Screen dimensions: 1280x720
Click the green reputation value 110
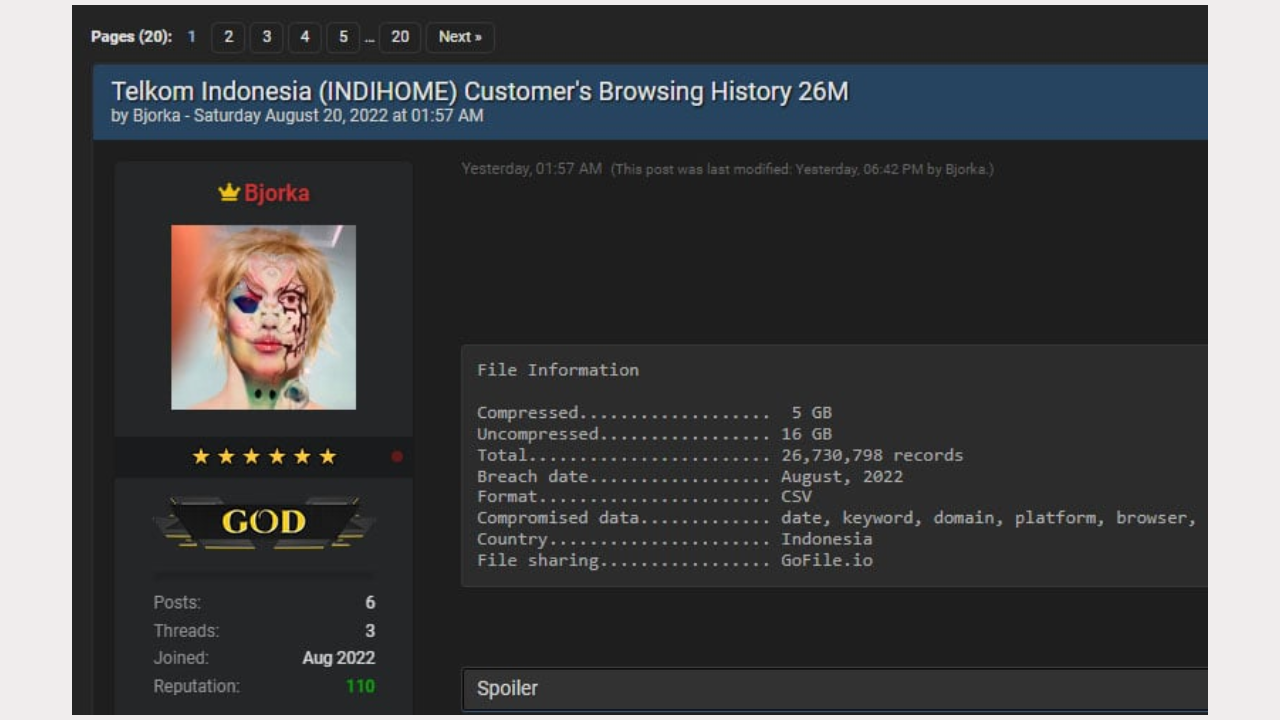click(361, 686)
